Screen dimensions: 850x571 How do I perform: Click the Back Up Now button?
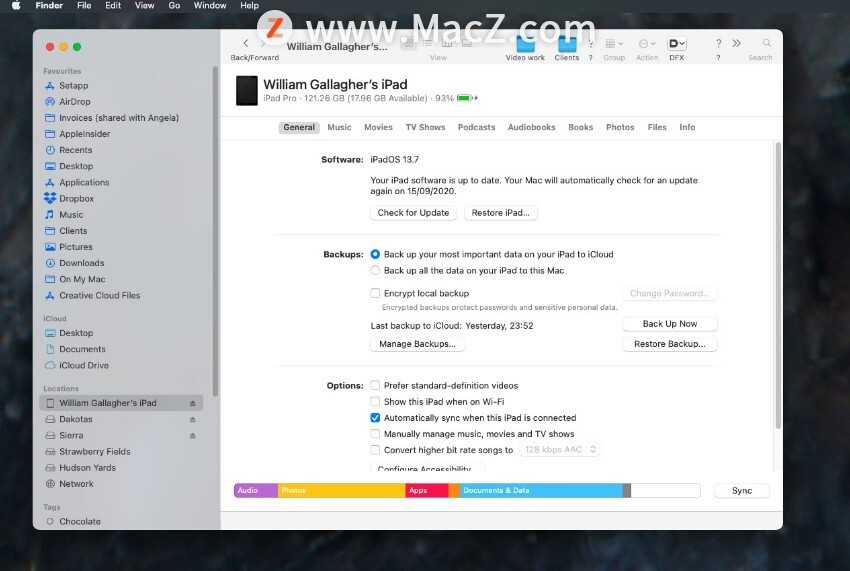point(670,324)
